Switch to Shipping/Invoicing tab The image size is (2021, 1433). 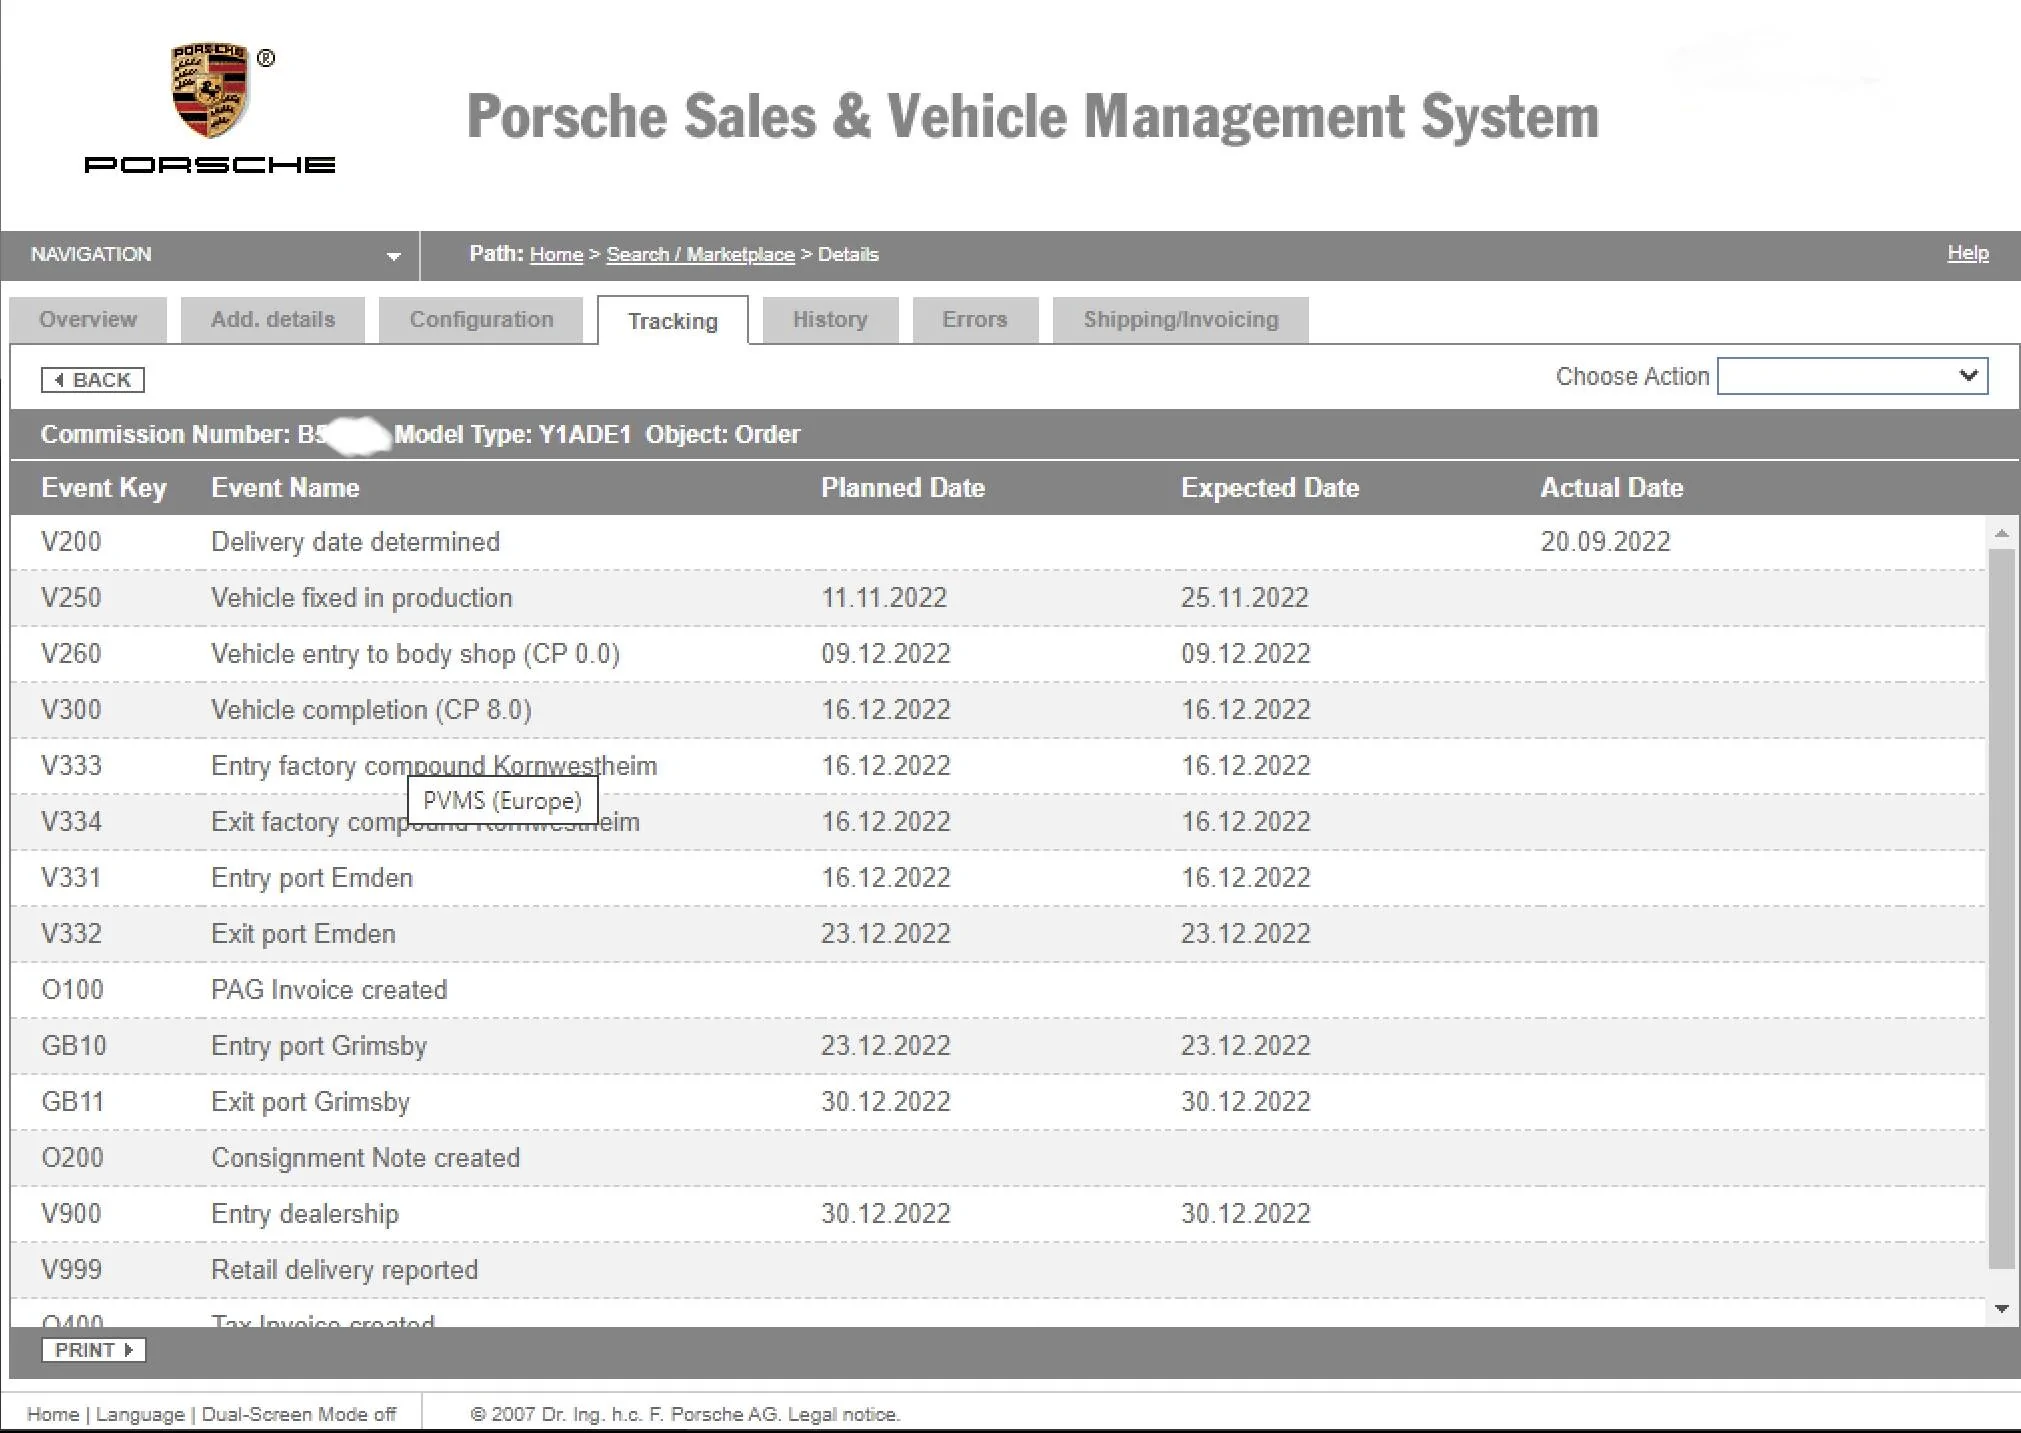1181,320
